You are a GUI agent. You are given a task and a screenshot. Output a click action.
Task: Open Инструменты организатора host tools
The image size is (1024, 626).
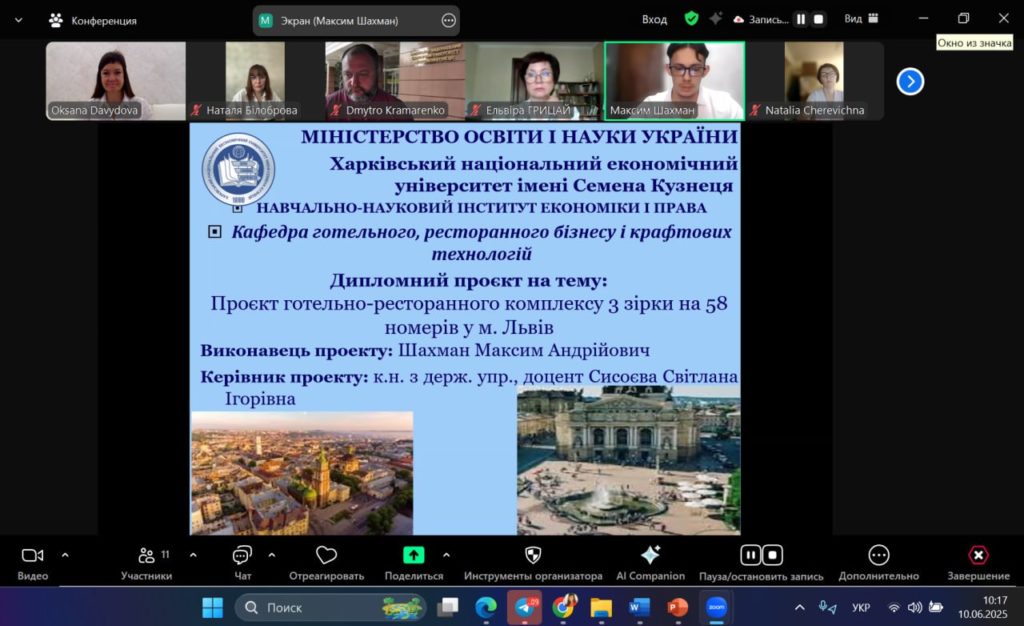pos(533,556)
